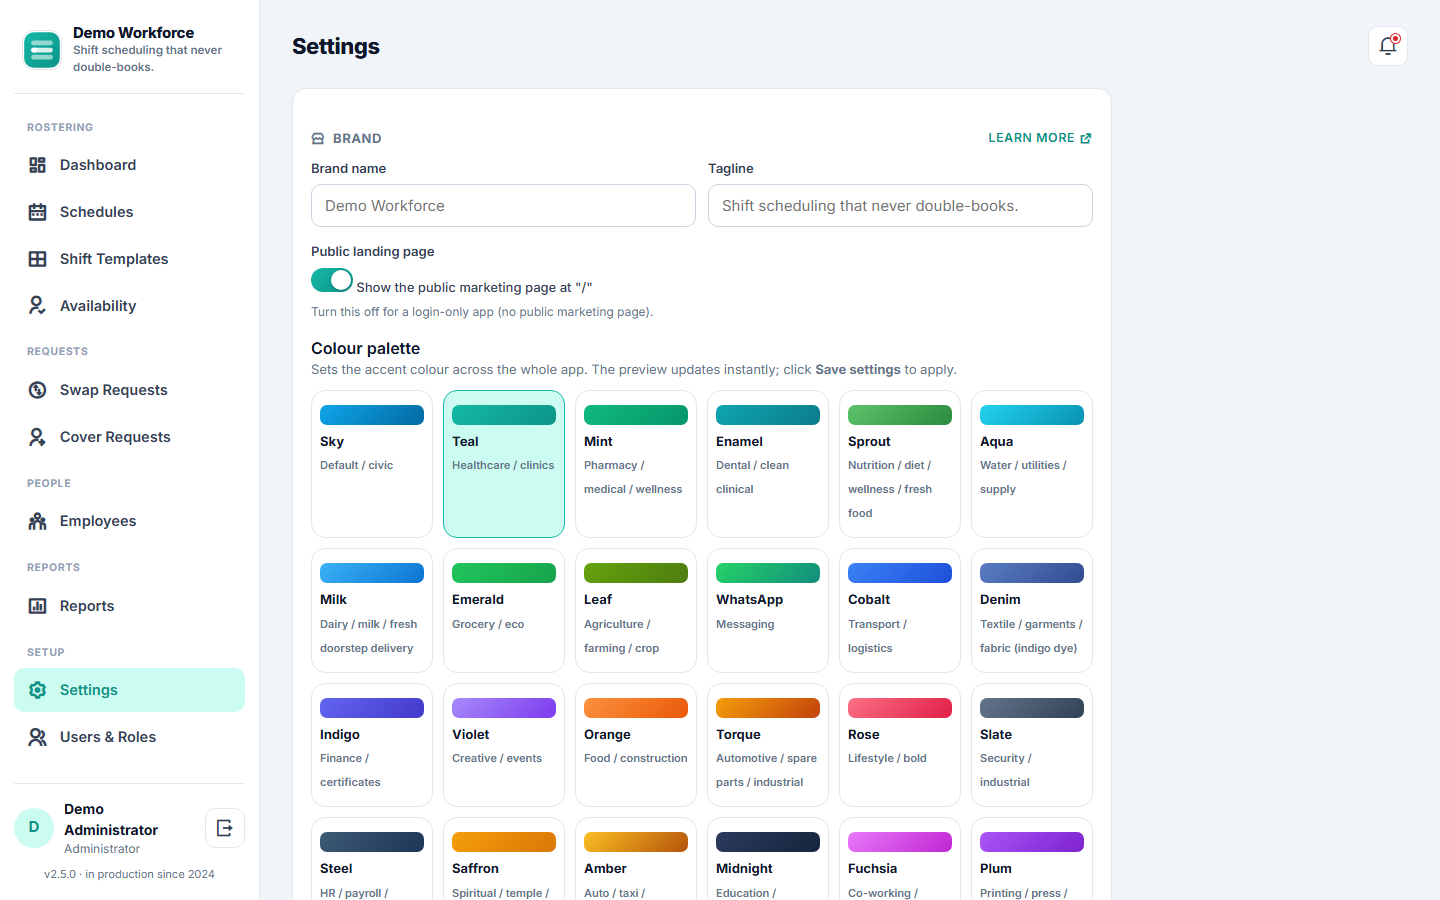Click the Reports chart icon

tap(37, 606)
